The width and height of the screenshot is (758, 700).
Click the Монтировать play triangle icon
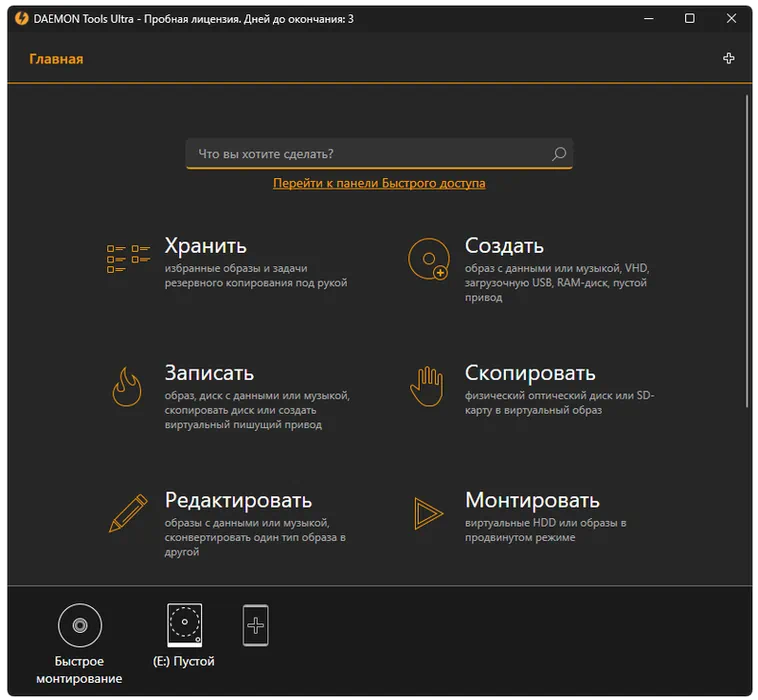point(428,513)
